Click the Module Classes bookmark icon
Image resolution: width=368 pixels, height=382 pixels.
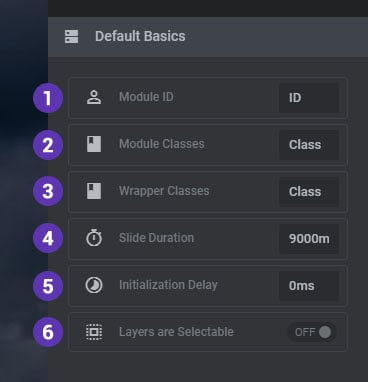point(94,144)
